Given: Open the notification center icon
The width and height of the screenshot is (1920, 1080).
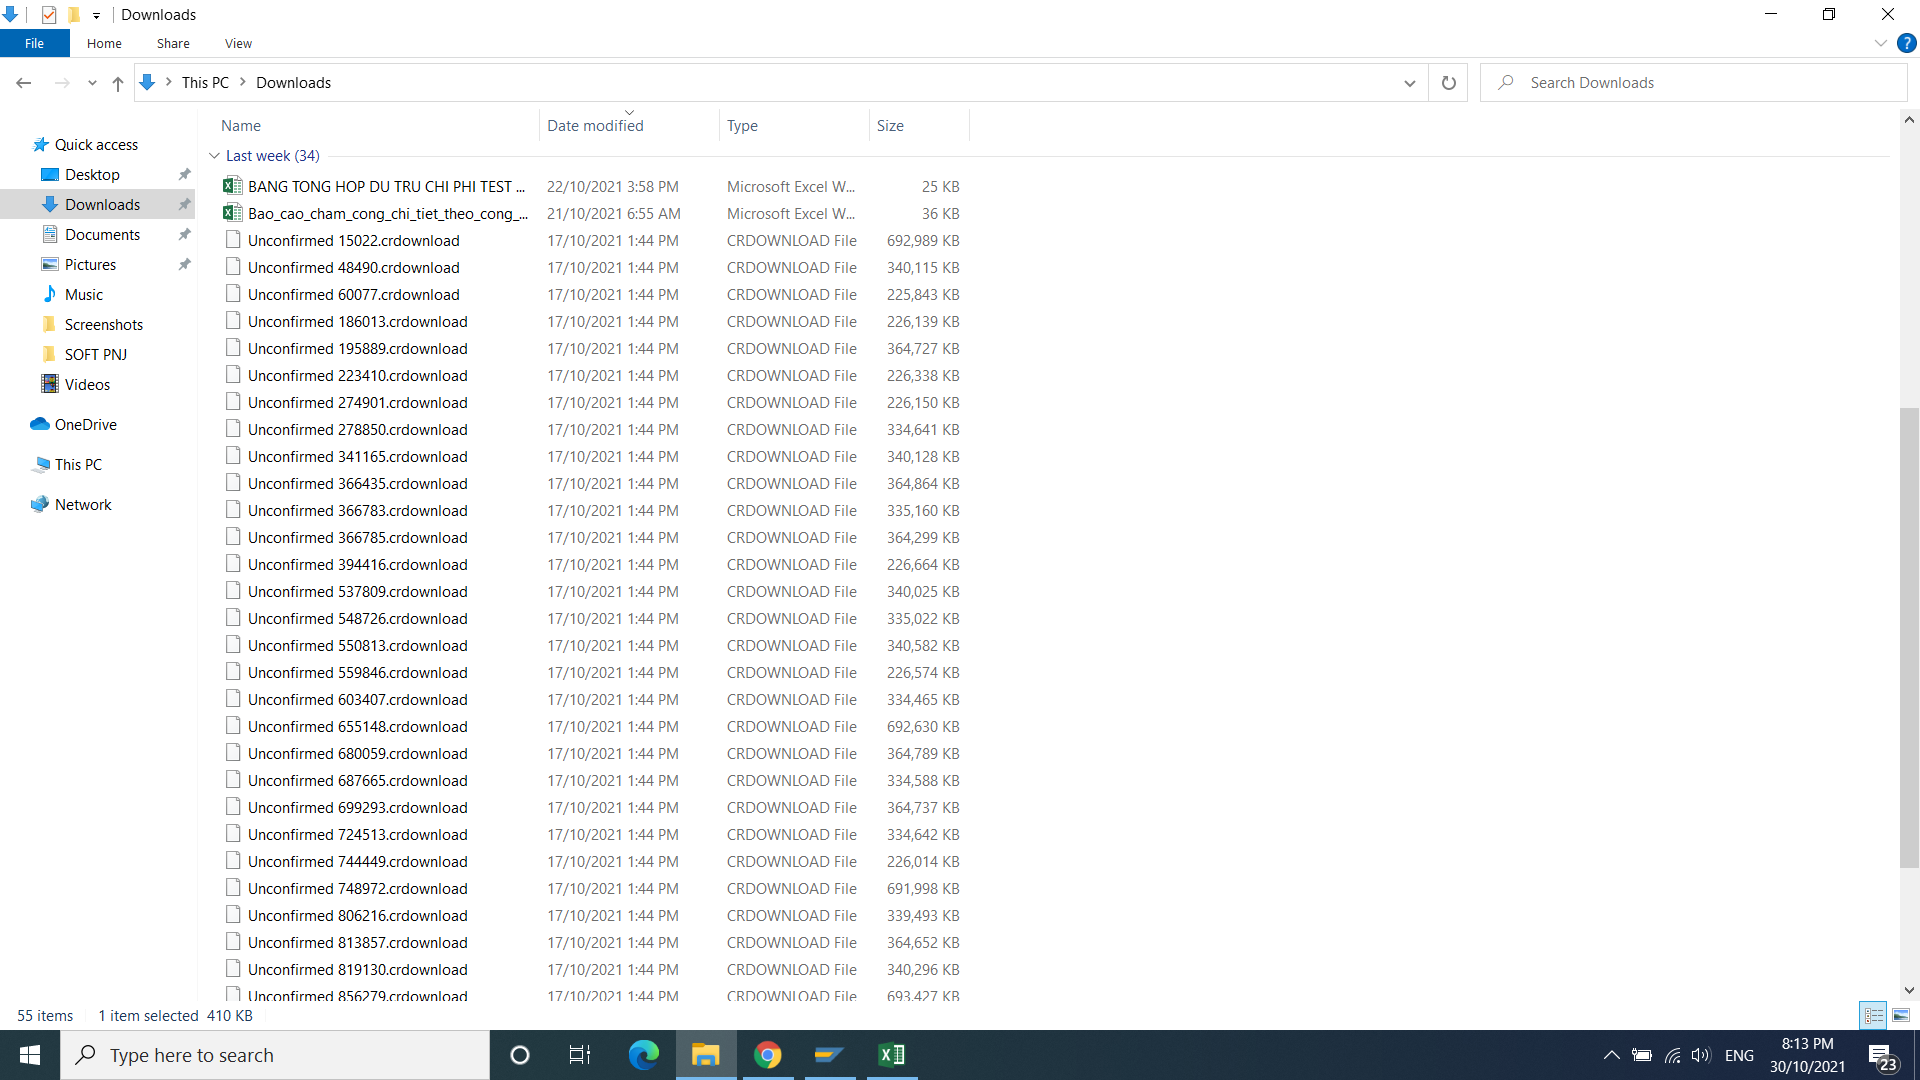Looking at the screenshot, I should coord(1882,1056).
